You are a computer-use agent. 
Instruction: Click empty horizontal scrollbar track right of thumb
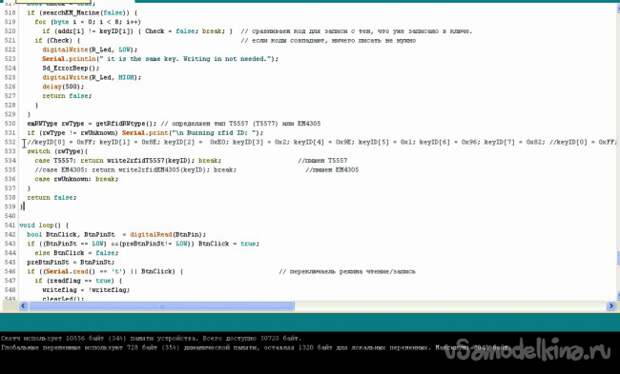click(x=450, y=306)
